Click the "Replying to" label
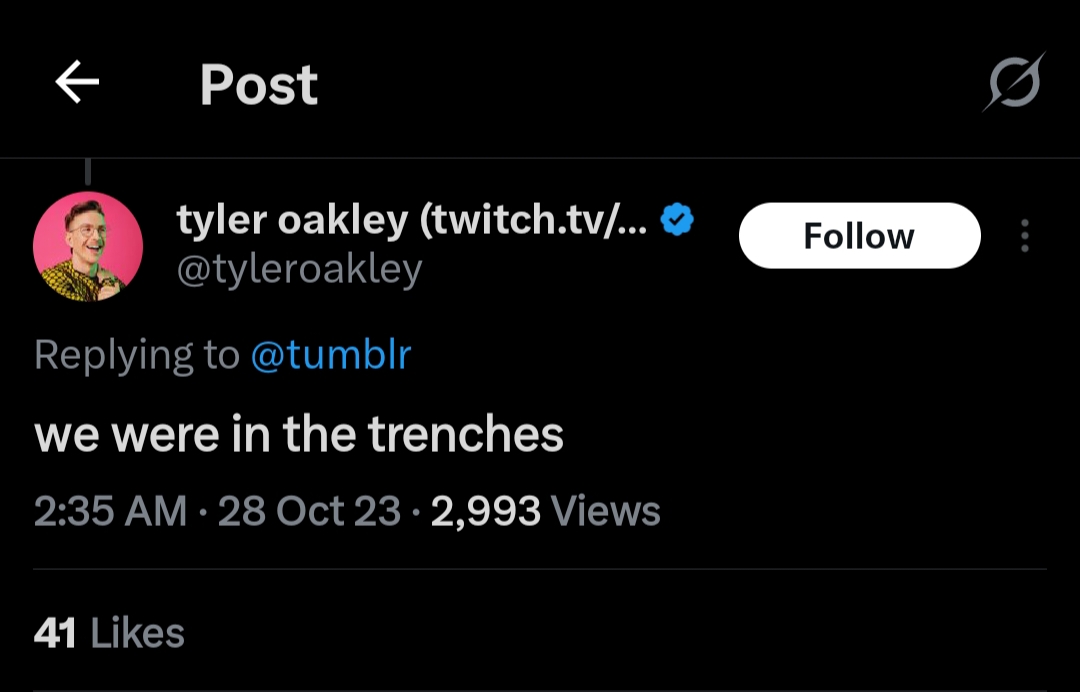1080x692 pixels. click(136, 355)
